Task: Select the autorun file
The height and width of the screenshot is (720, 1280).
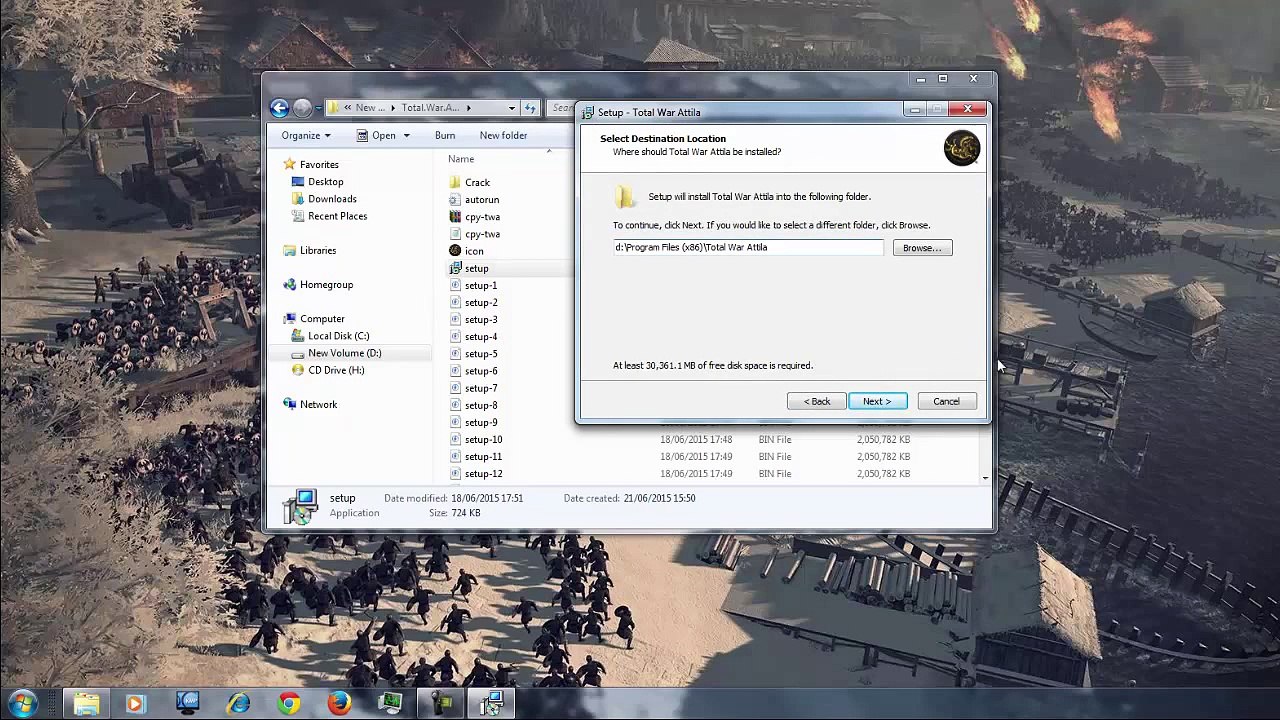Action: click(x=481, y=199)
